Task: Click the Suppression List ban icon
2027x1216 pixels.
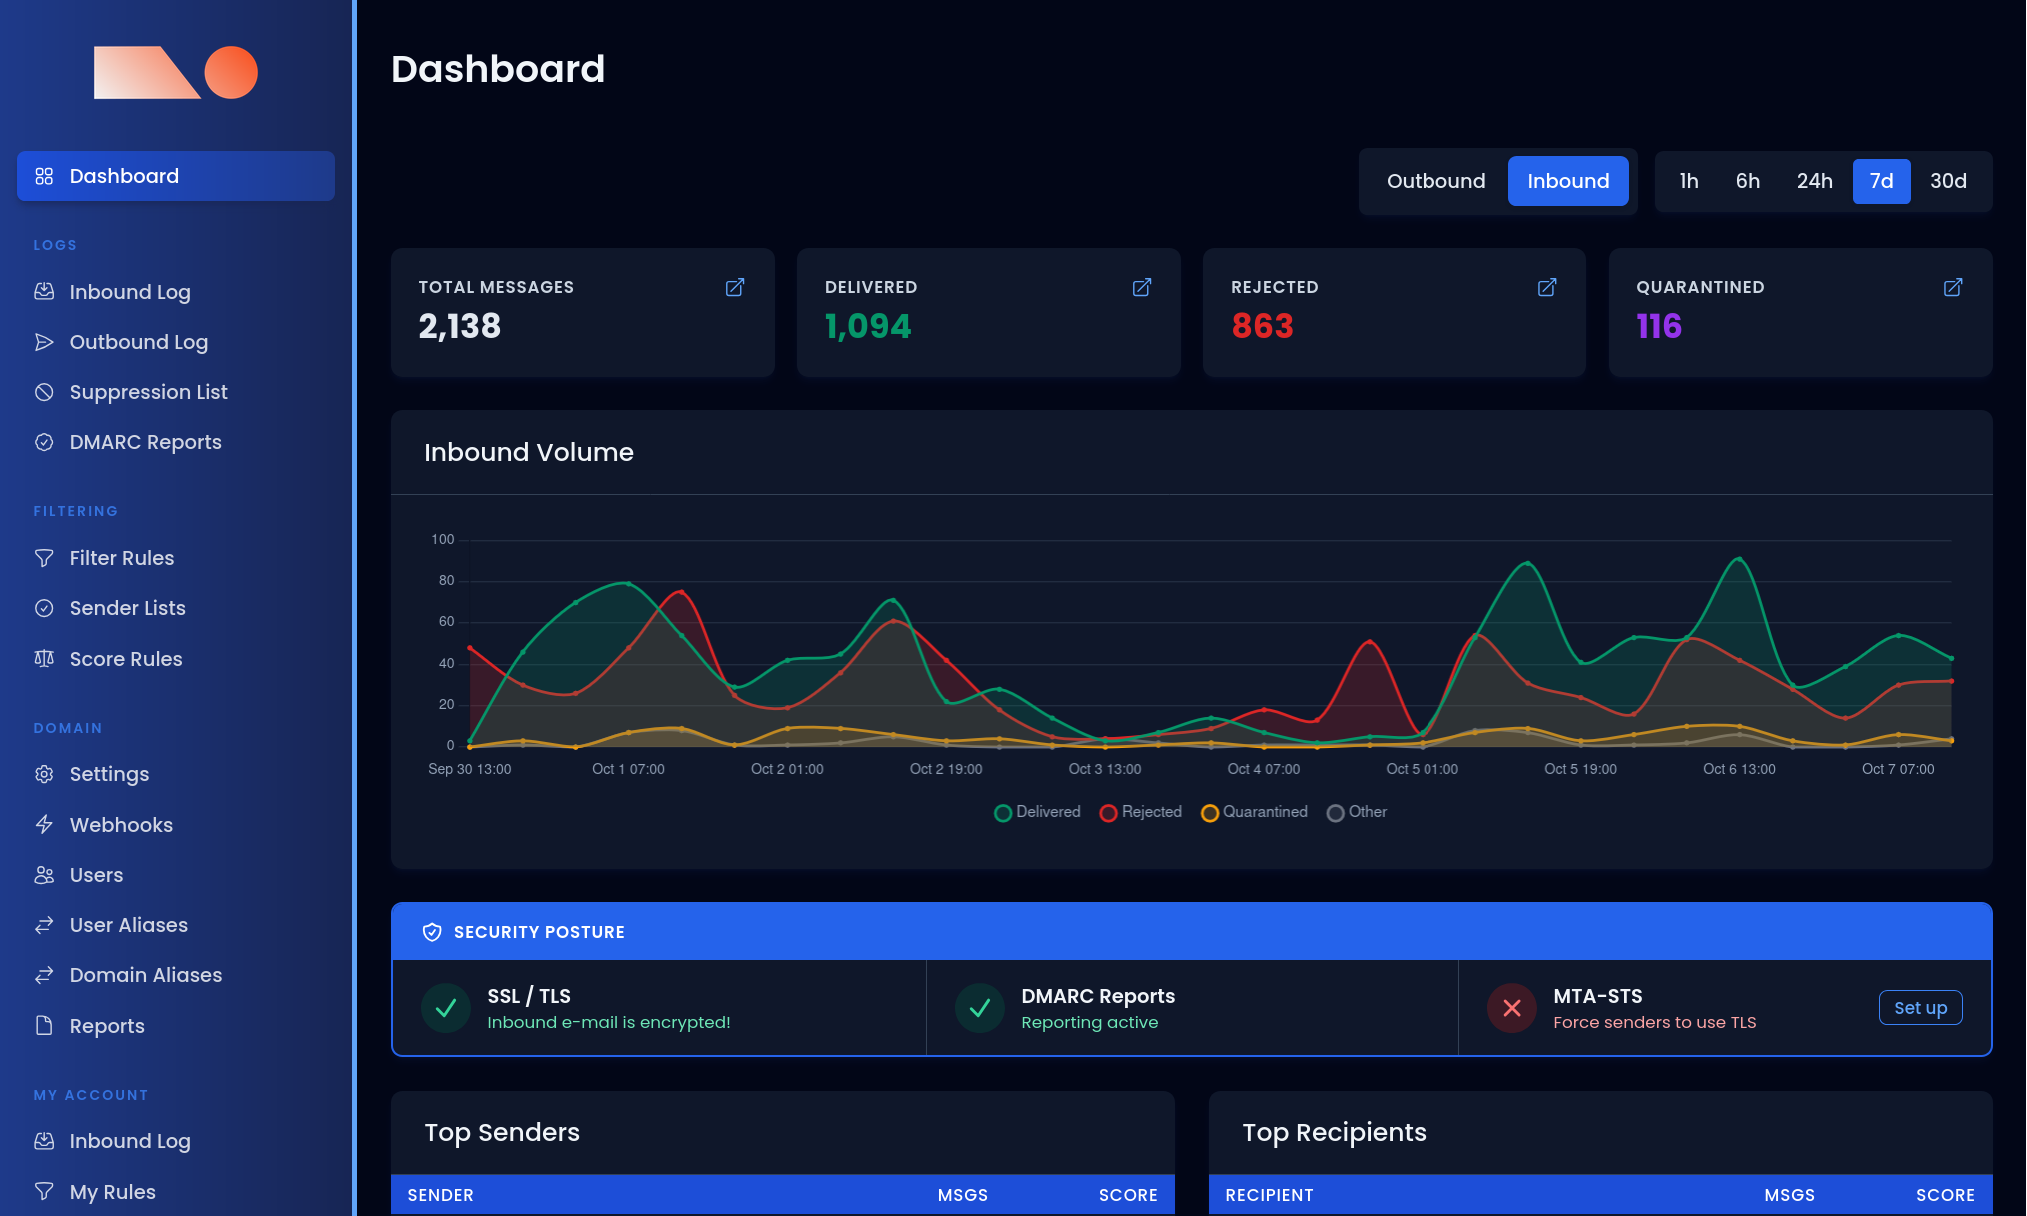Action: (x=44, y=392)
